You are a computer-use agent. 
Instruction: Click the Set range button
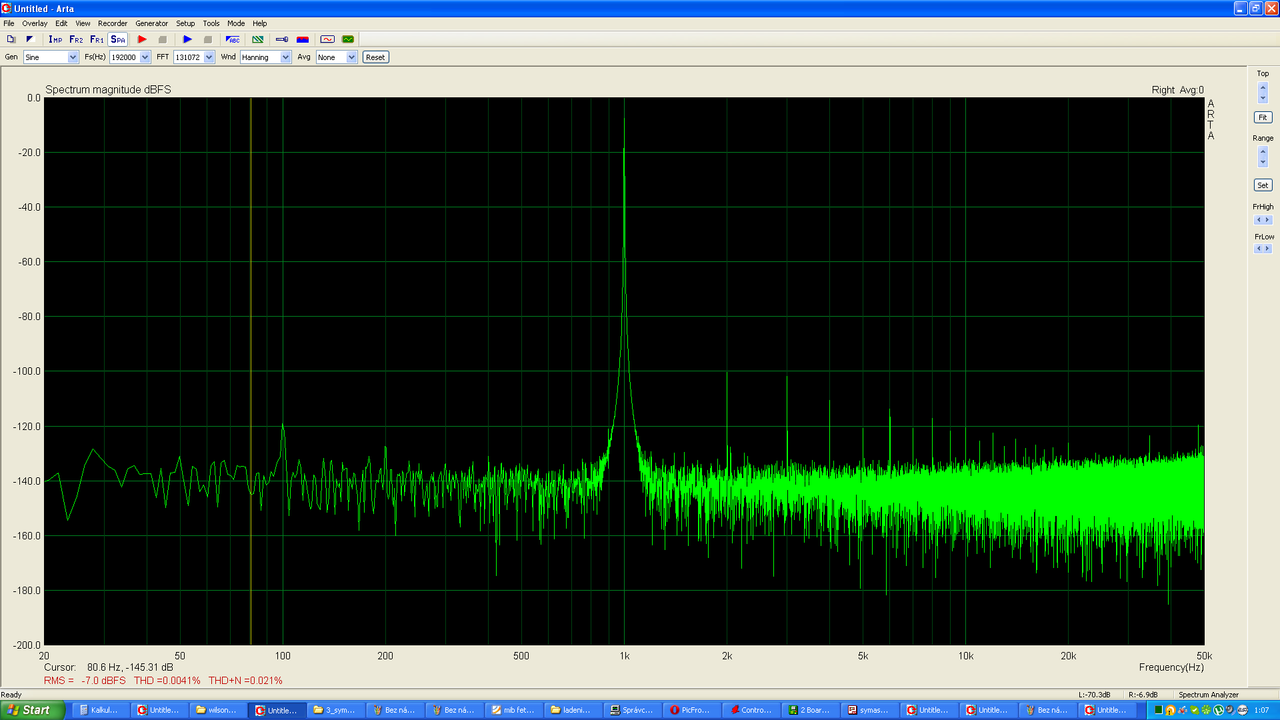point(1263,185)
